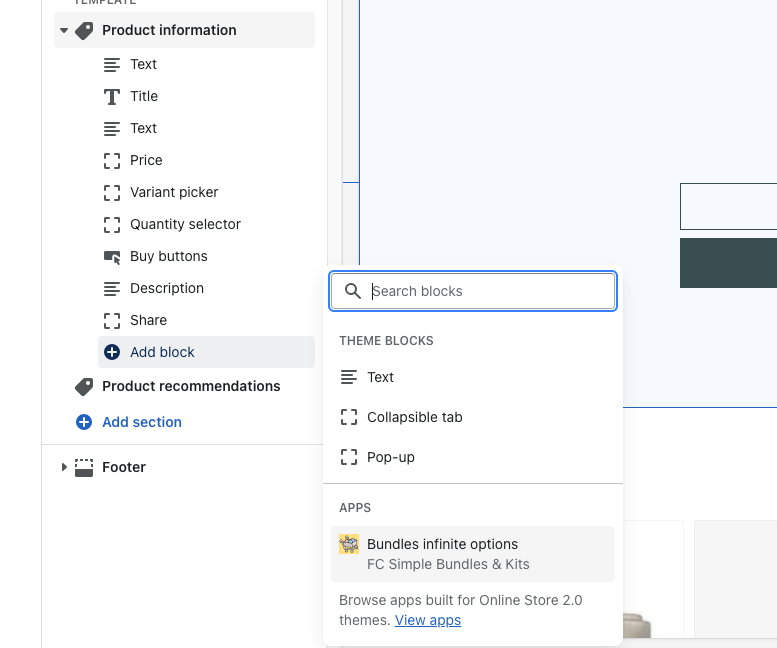Click the Pop-up bracket icon

click(349, 457)
